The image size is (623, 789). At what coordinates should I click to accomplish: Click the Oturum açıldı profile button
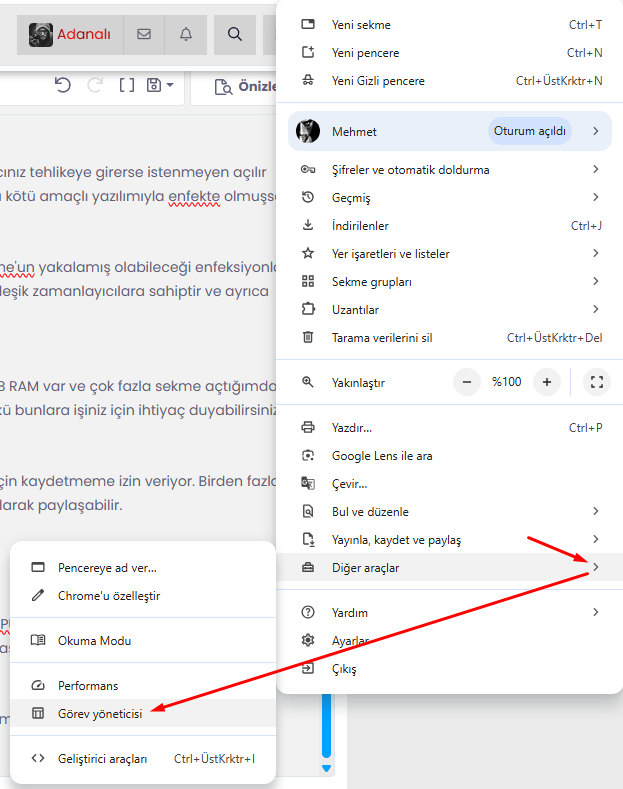click(x=530, y=131)
